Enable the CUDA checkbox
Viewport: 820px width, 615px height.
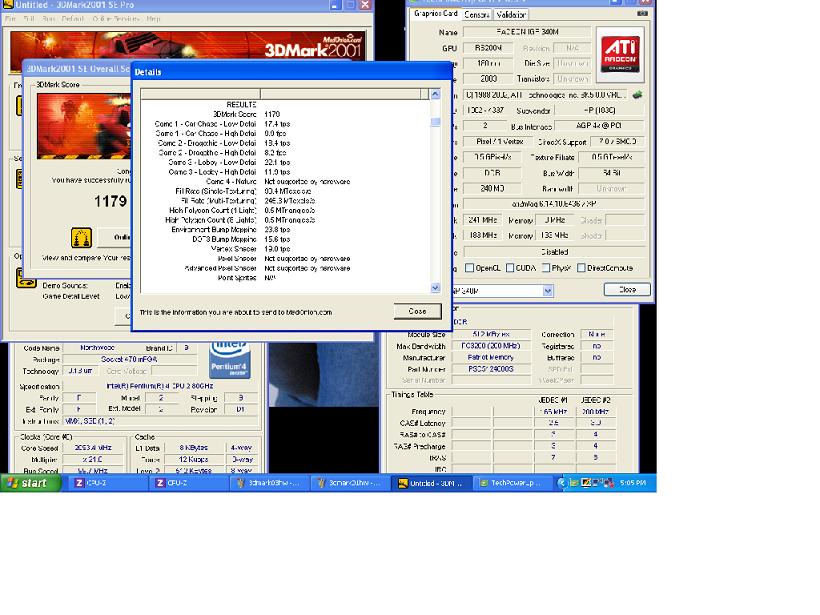510,268
